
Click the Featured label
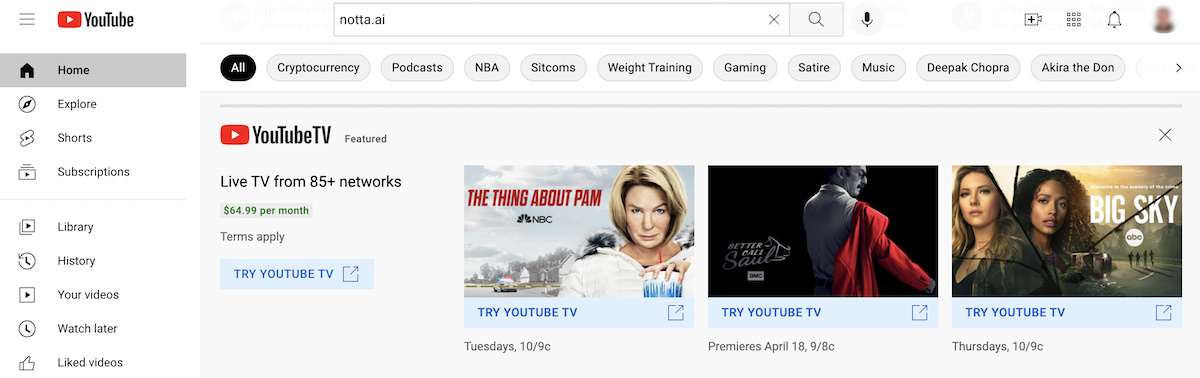(365, 139)
